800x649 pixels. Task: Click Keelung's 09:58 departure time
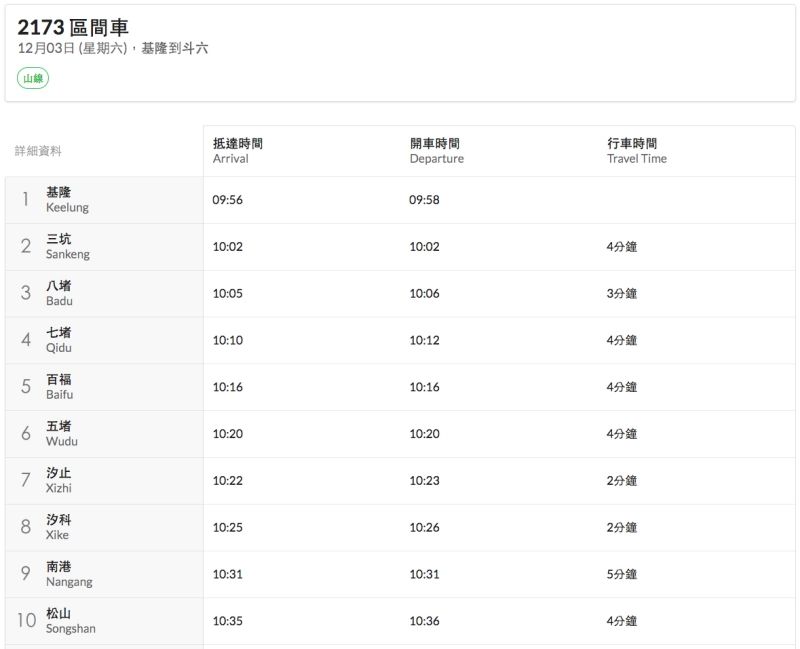[424, 200]
